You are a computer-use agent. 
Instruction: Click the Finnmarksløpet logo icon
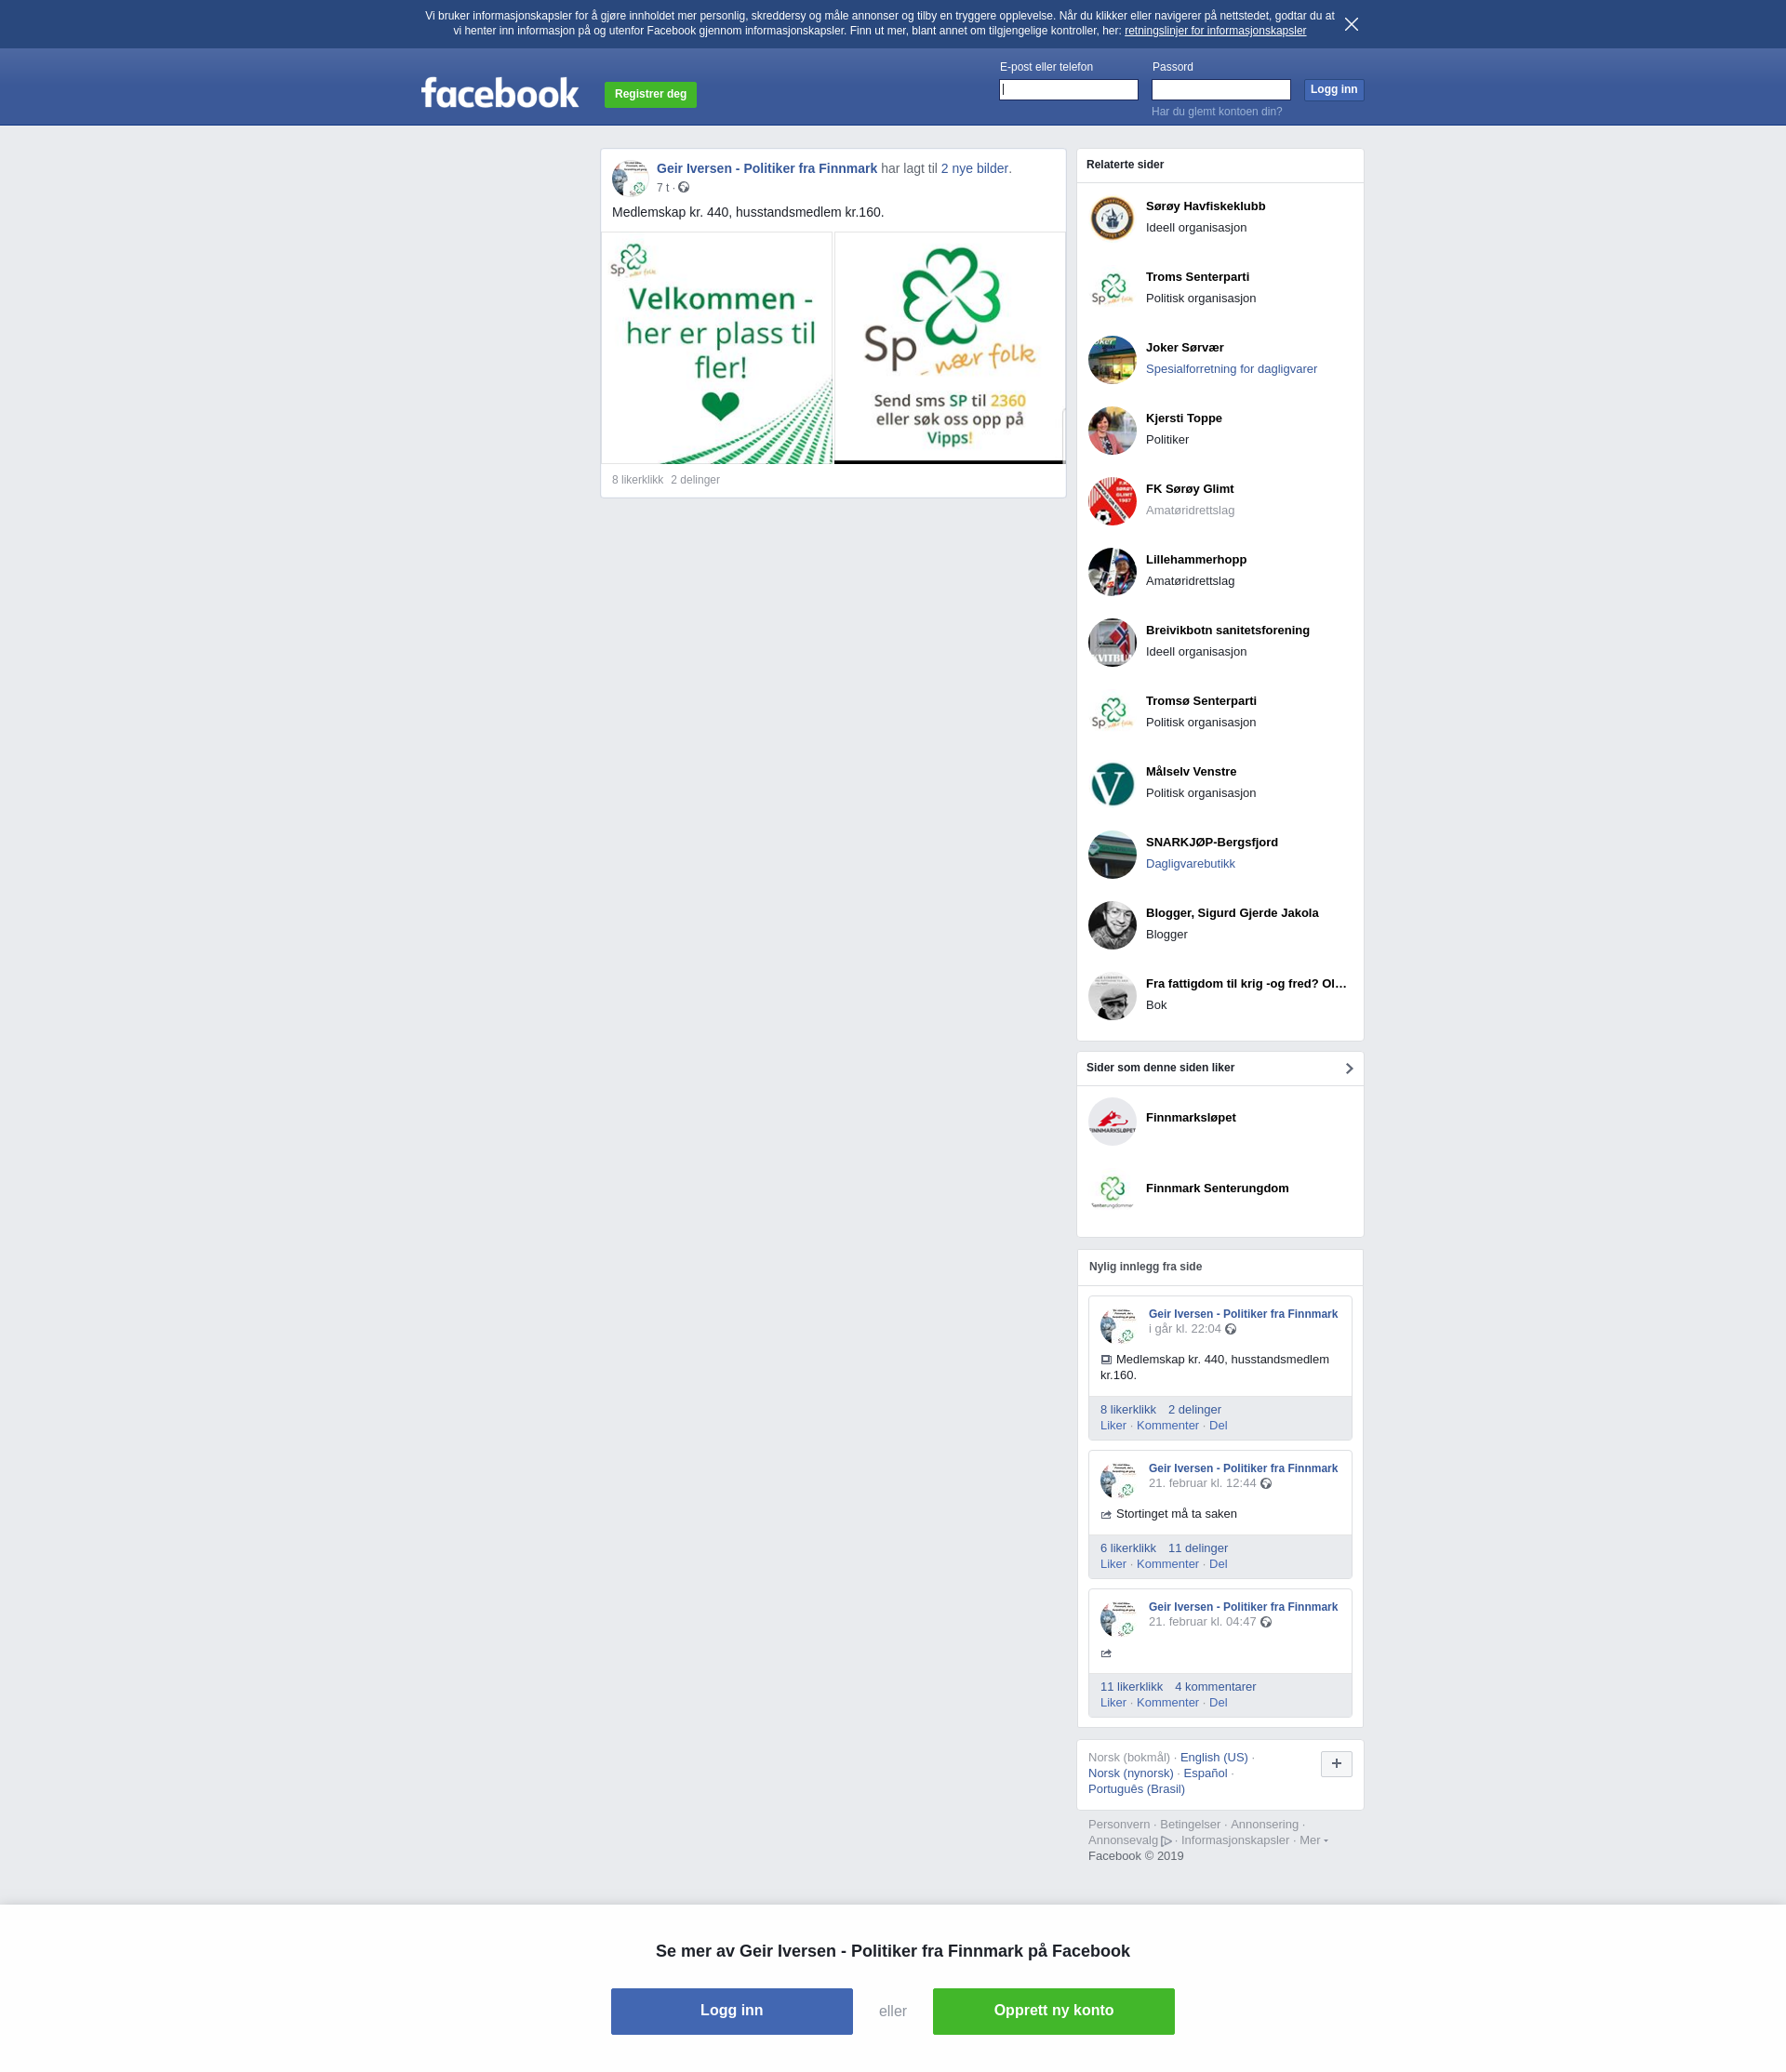1112,1121
